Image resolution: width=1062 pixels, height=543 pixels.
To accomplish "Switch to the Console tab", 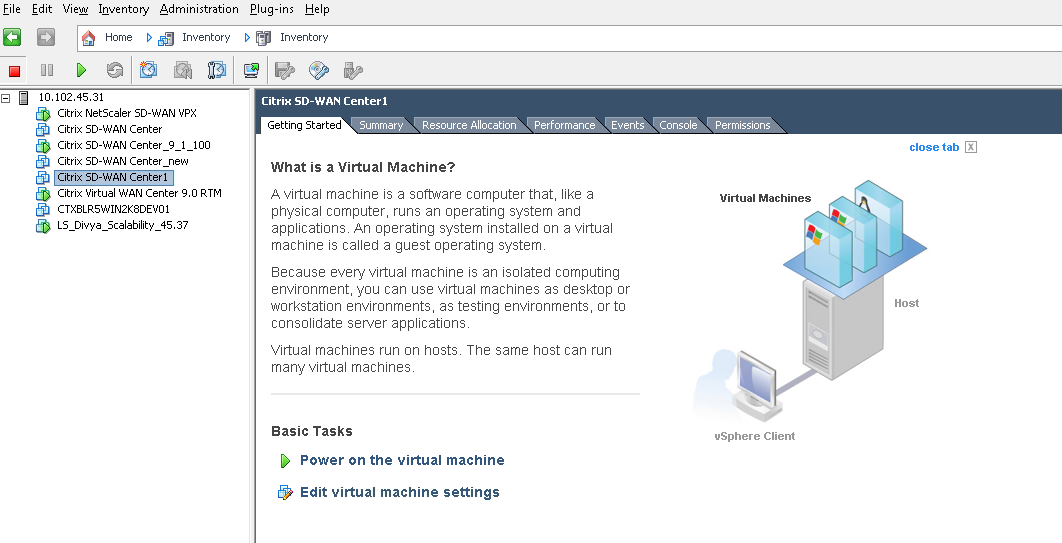I will point(678,125).
